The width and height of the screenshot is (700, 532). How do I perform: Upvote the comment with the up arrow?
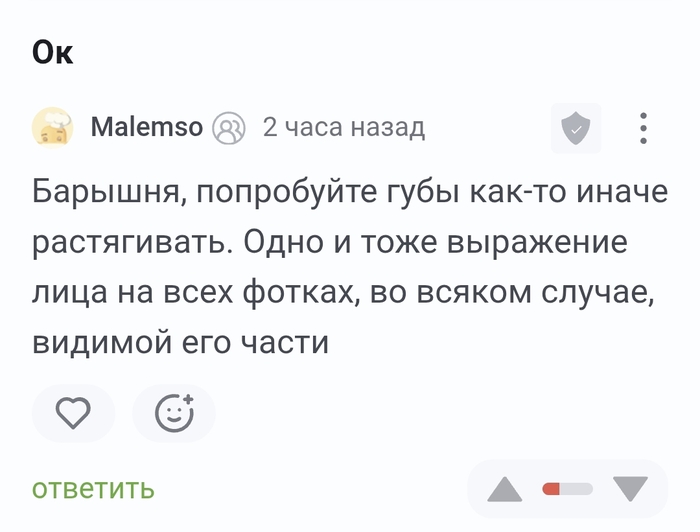pyautogui.click(x=505, y=489)
